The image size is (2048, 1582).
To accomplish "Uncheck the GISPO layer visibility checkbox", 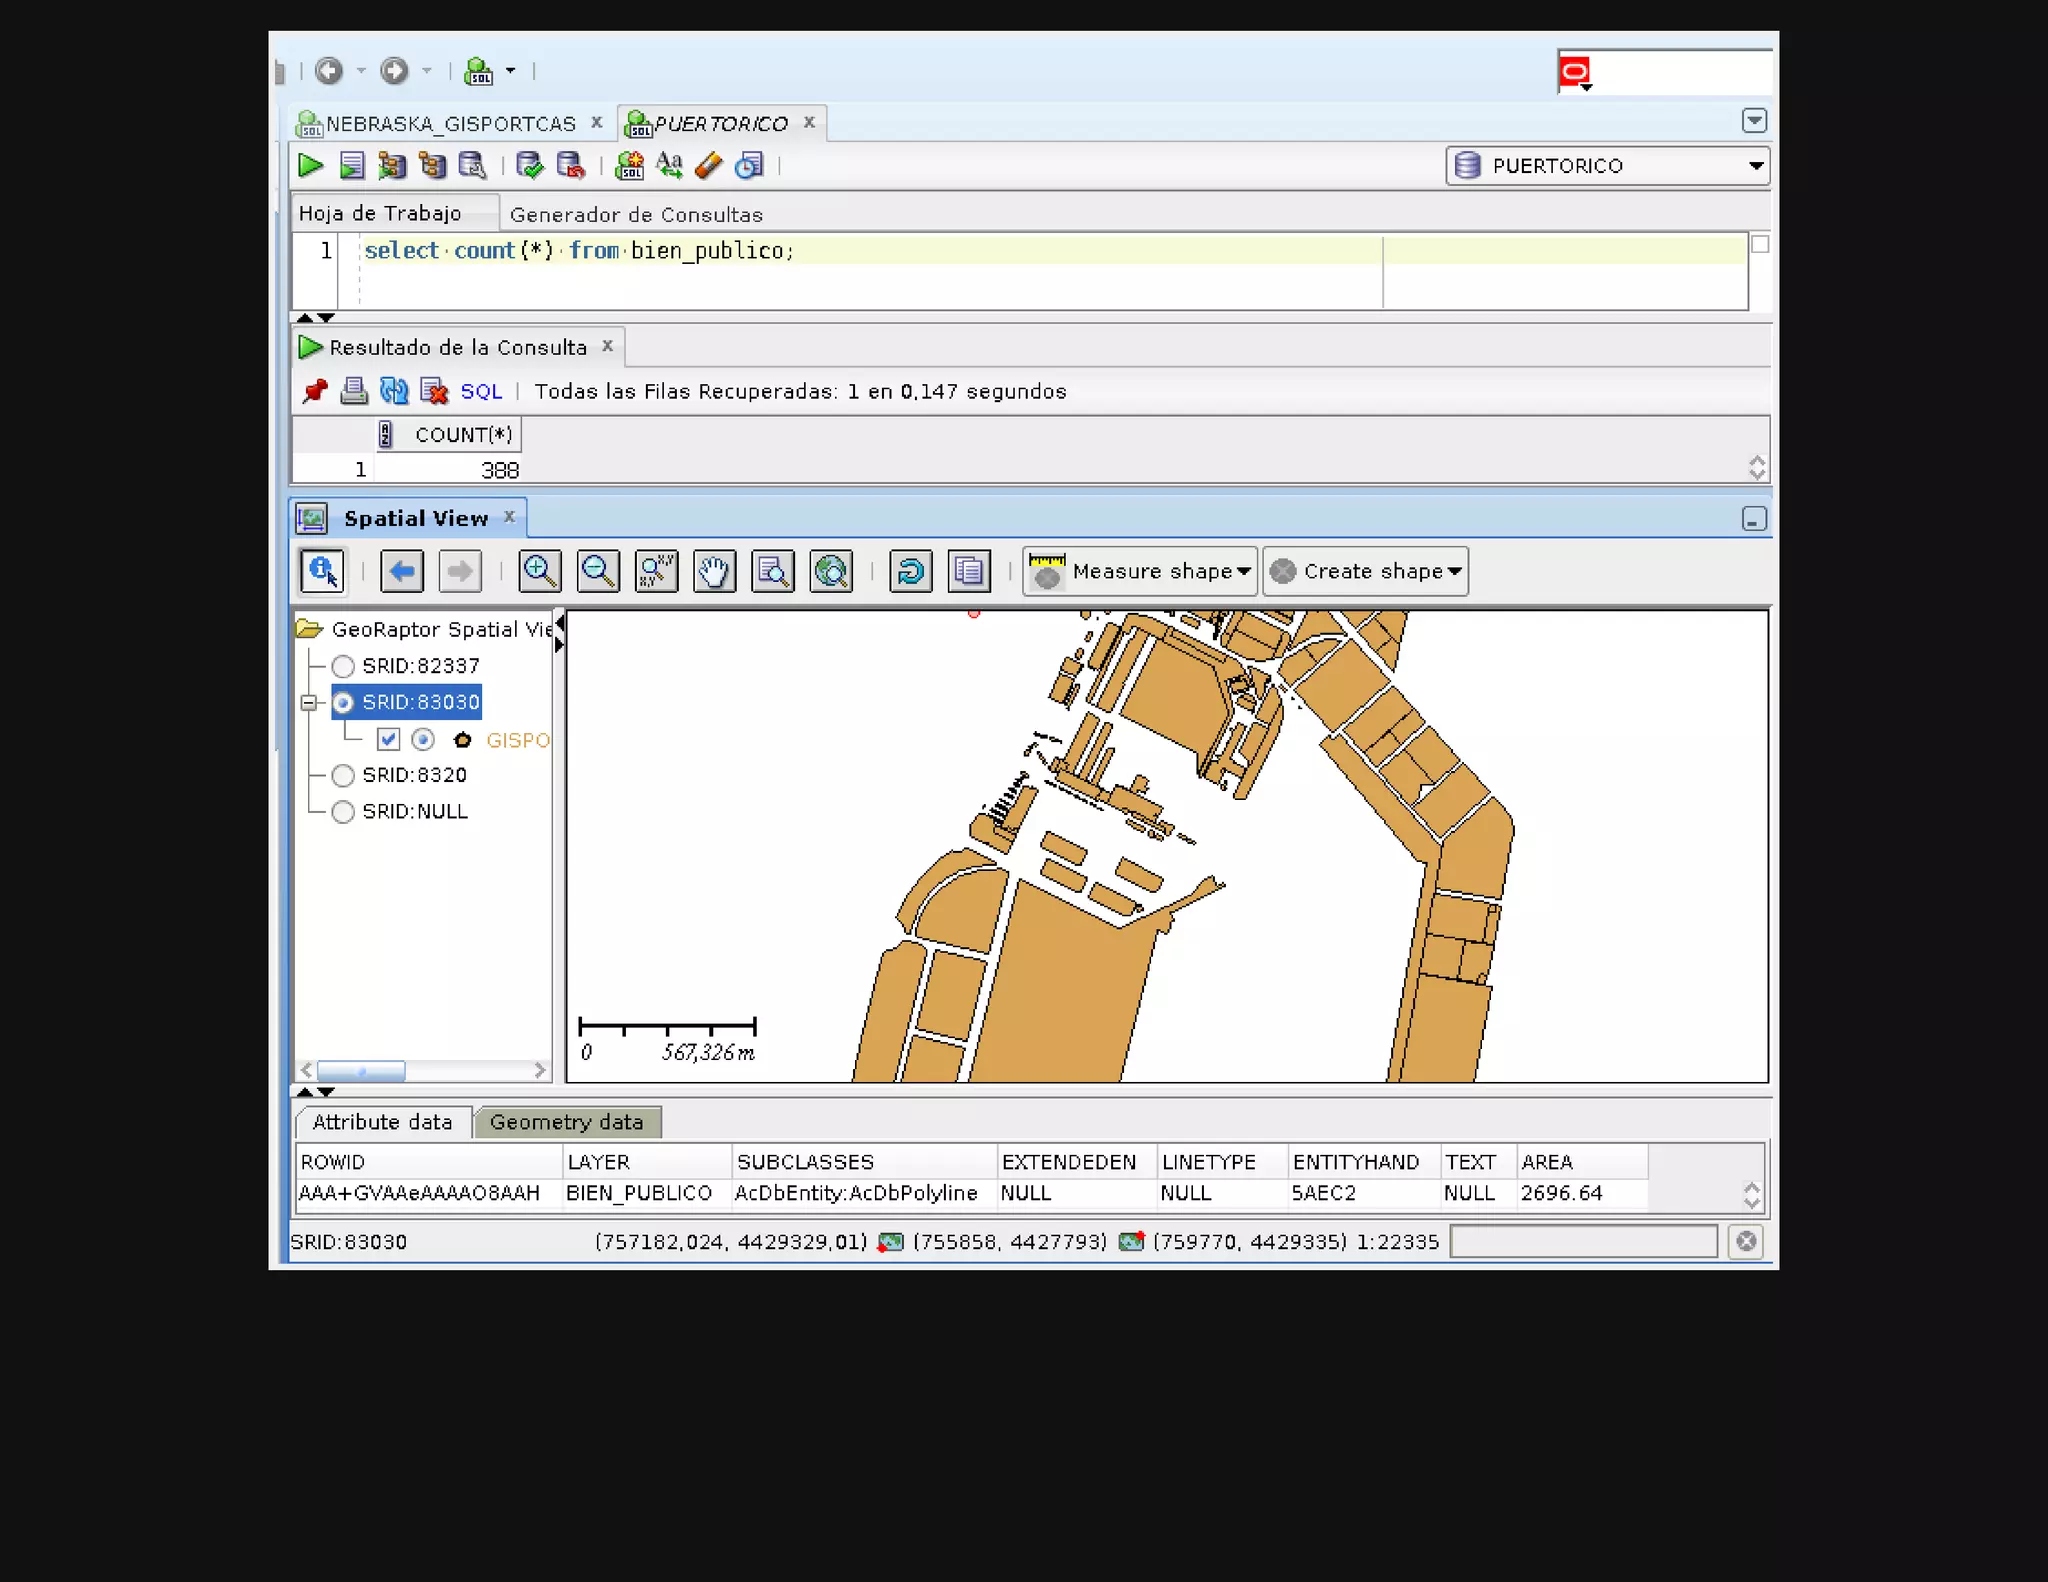I will (x=388, y=740).
